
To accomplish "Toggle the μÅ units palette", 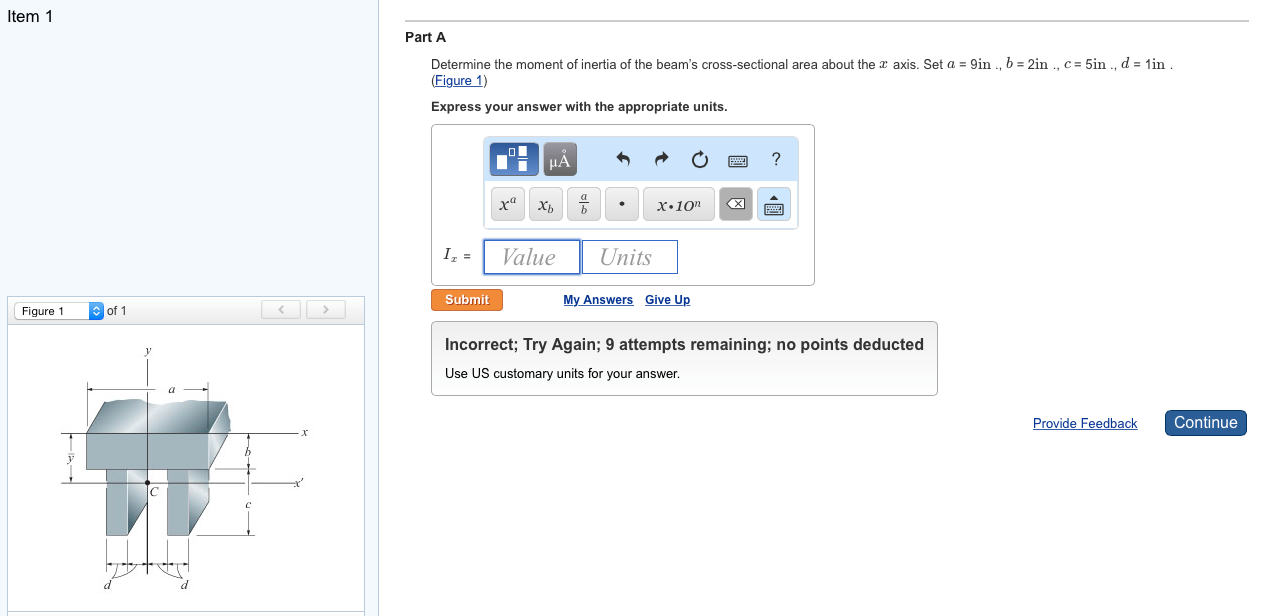I will pos(559,158).
